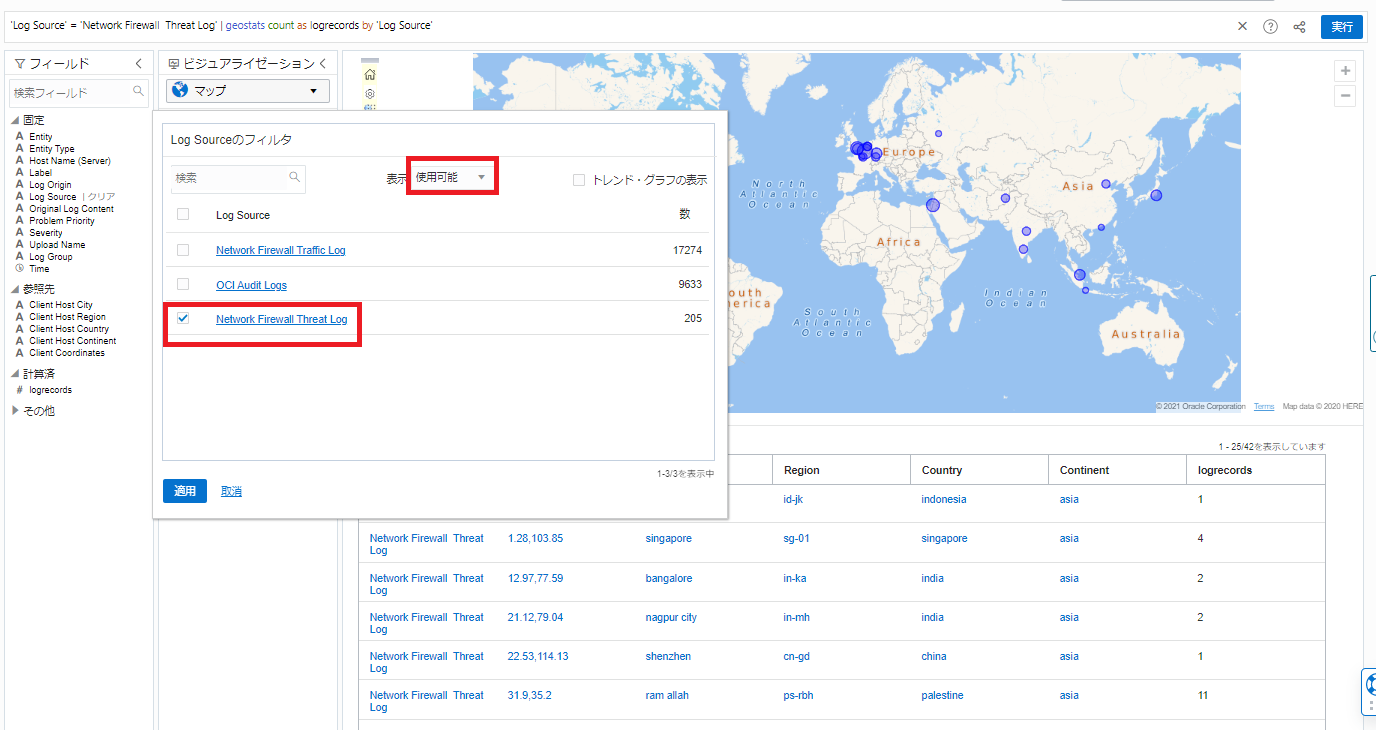Click the share icon in query bar
This screenshot has width=1376, height=730.
[1299, 27]
